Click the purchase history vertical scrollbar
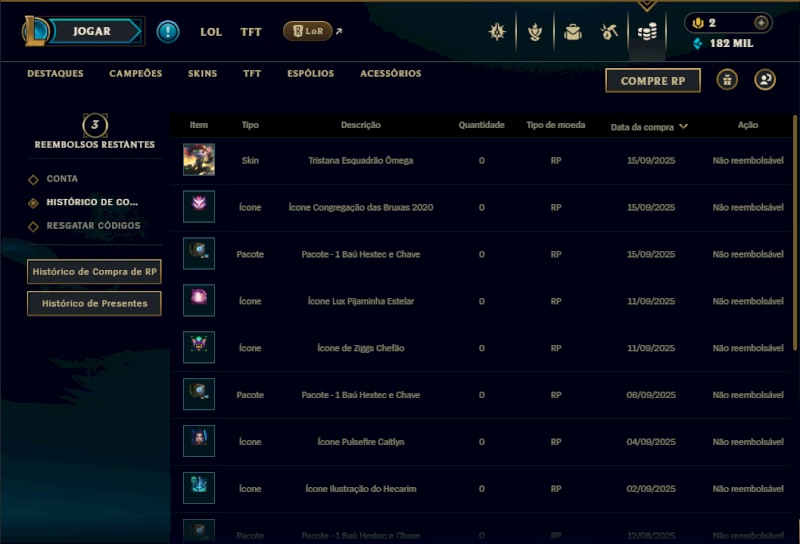 [795, 233]
